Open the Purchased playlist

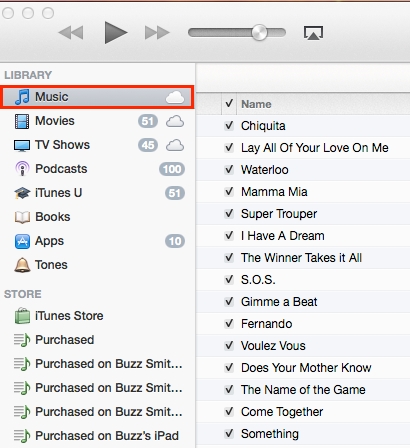point(97,340)
